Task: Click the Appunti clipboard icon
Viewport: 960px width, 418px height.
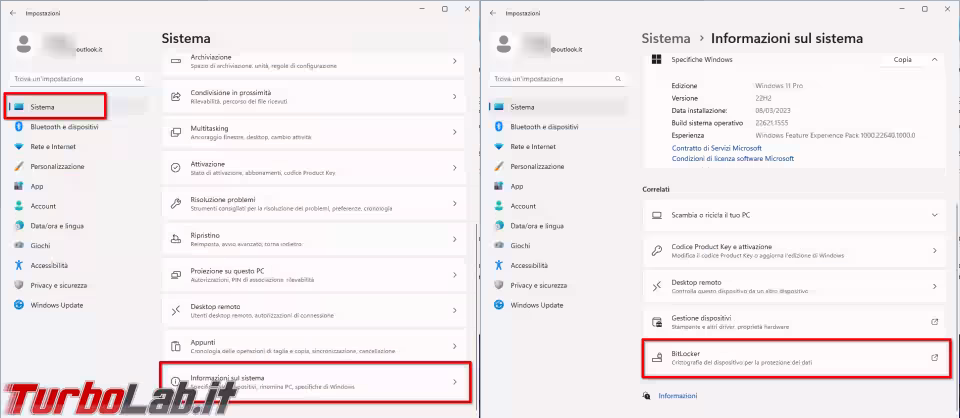Action: tap(176, 345)
